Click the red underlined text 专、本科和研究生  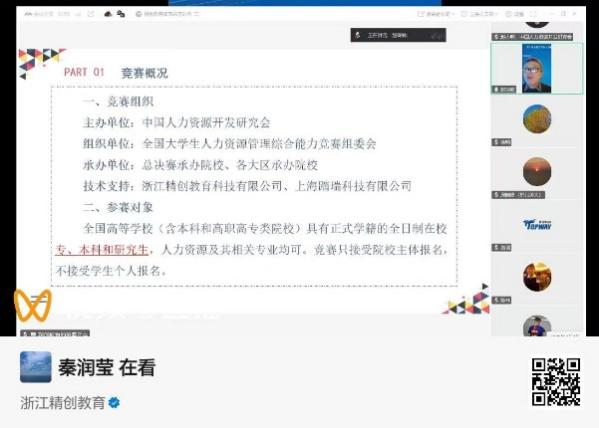[102, 250]
